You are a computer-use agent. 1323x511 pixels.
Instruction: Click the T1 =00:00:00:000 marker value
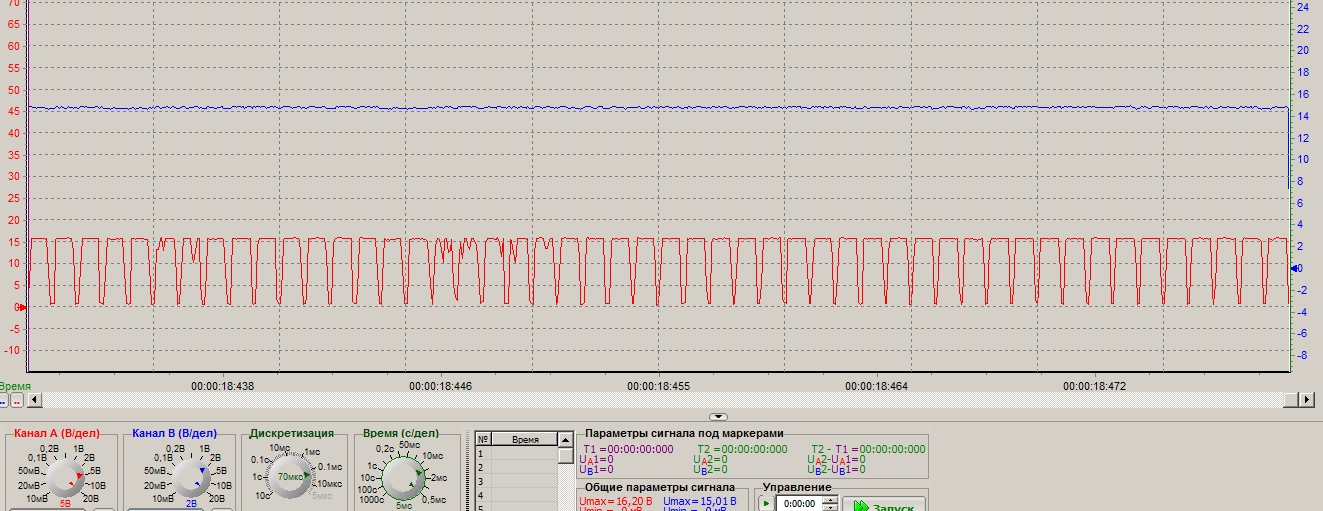pos(628,449)
